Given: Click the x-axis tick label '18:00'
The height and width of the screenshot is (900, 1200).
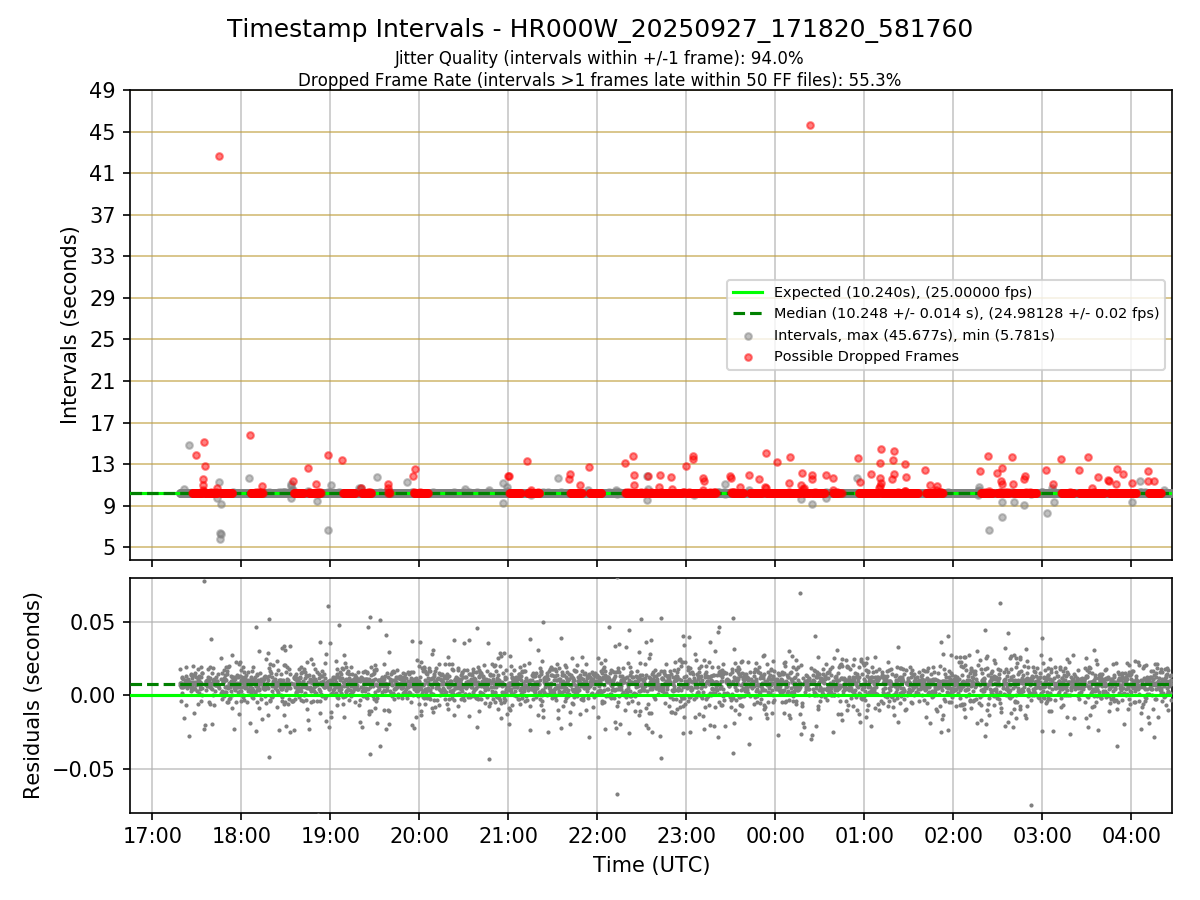Looking at the screenshot, I should (x=241, y=837).
